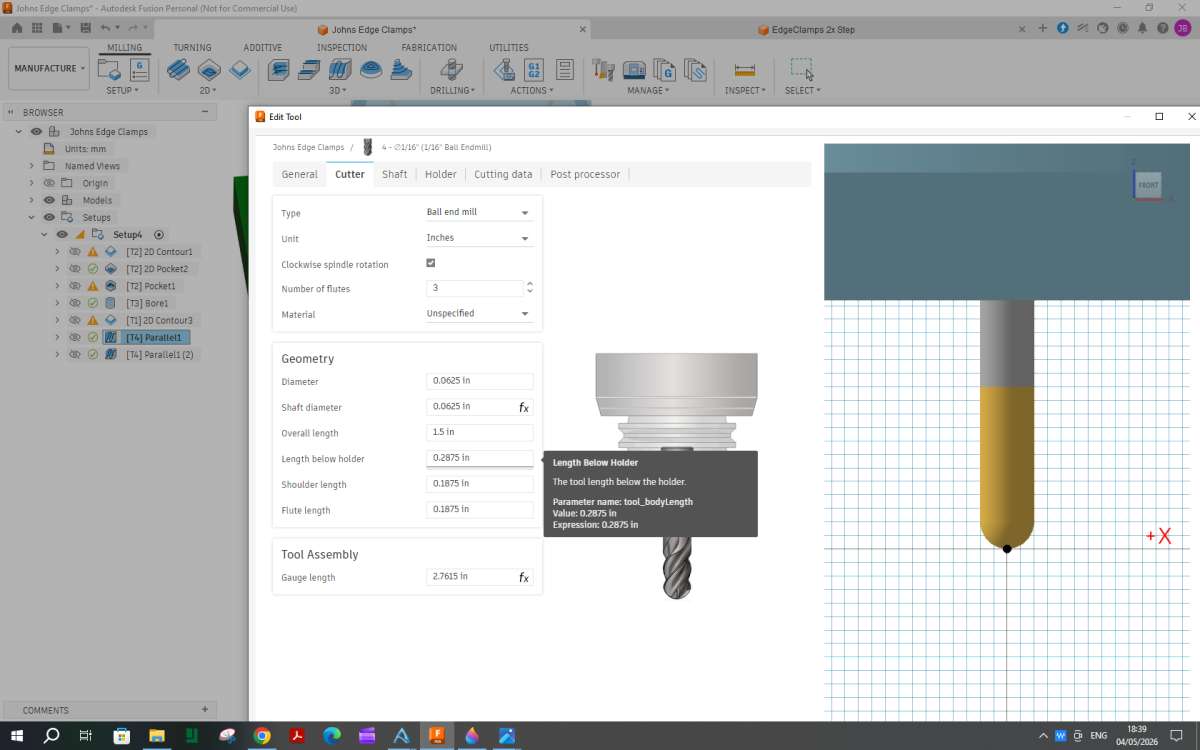
Task: Click the fx icon beside Gauge length
Action: [524, 578]
